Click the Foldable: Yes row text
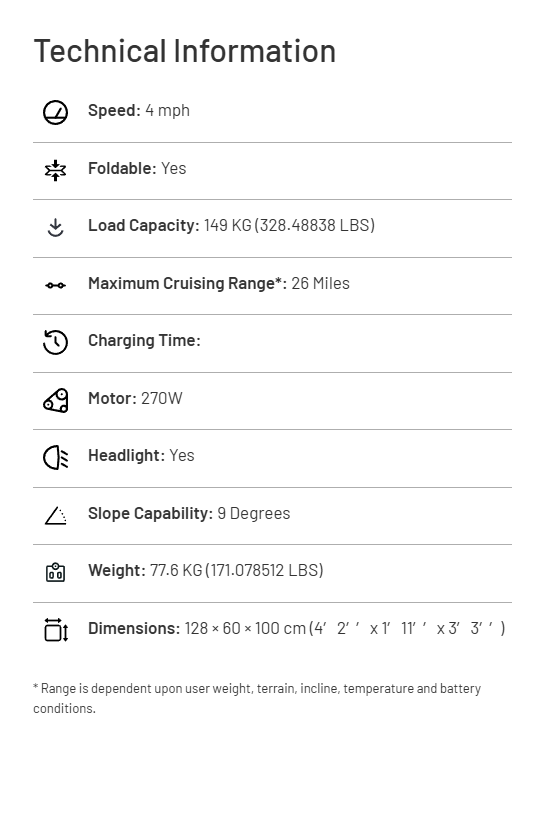Screen dimensions: 541x815 pyautogui.click(x=137, y=168)
